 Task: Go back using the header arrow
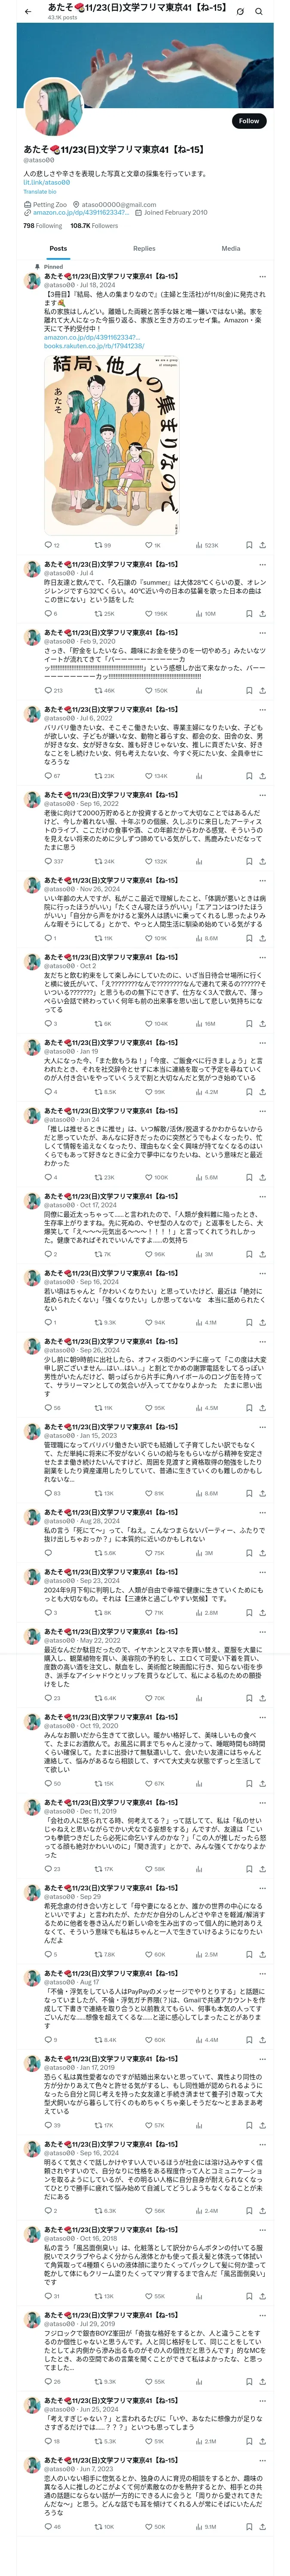coord(27,11)
